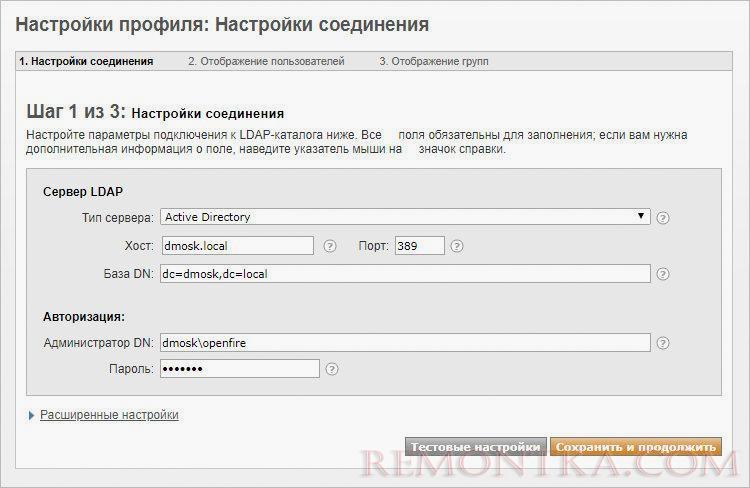Open the server type dropdown showing Active Directory
The width and height of the screenshot is (750, 488).
[x=405, y=217]
